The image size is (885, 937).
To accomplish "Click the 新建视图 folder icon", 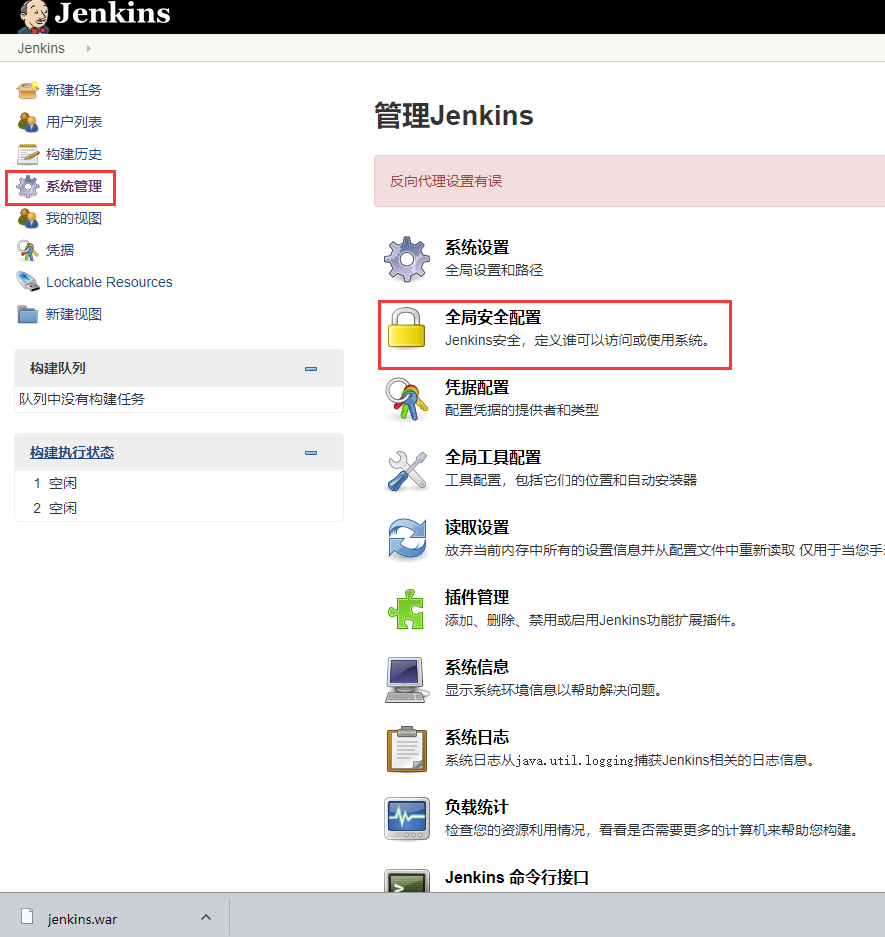I will pos(27,314).
